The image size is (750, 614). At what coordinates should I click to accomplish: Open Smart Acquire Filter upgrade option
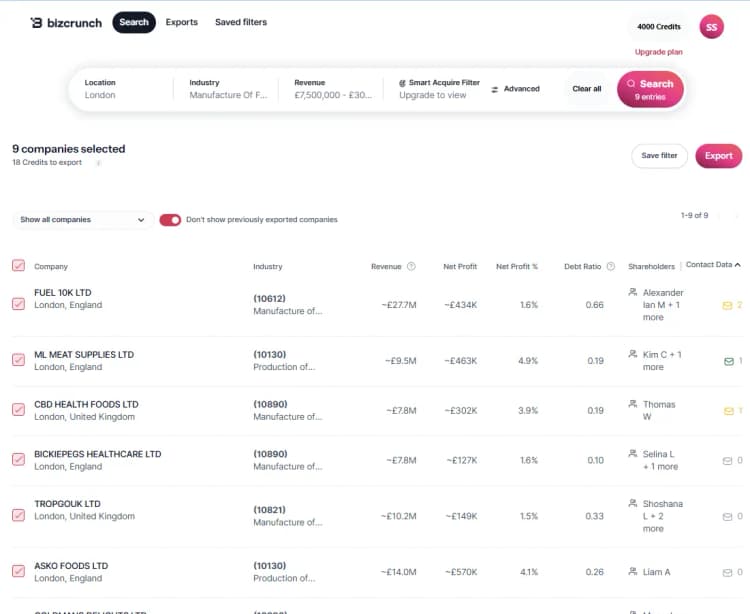[439, 89]
